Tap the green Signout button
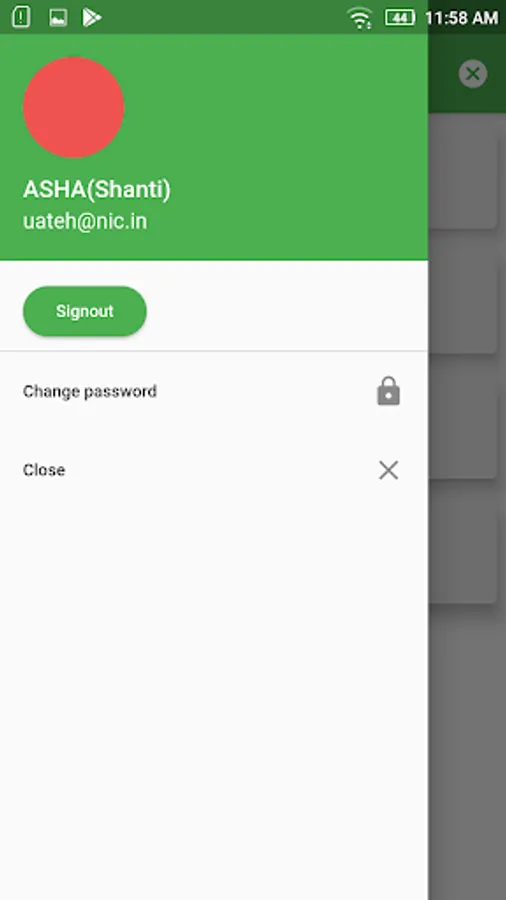This screenshot has height=900, width=506. (85, 311)
